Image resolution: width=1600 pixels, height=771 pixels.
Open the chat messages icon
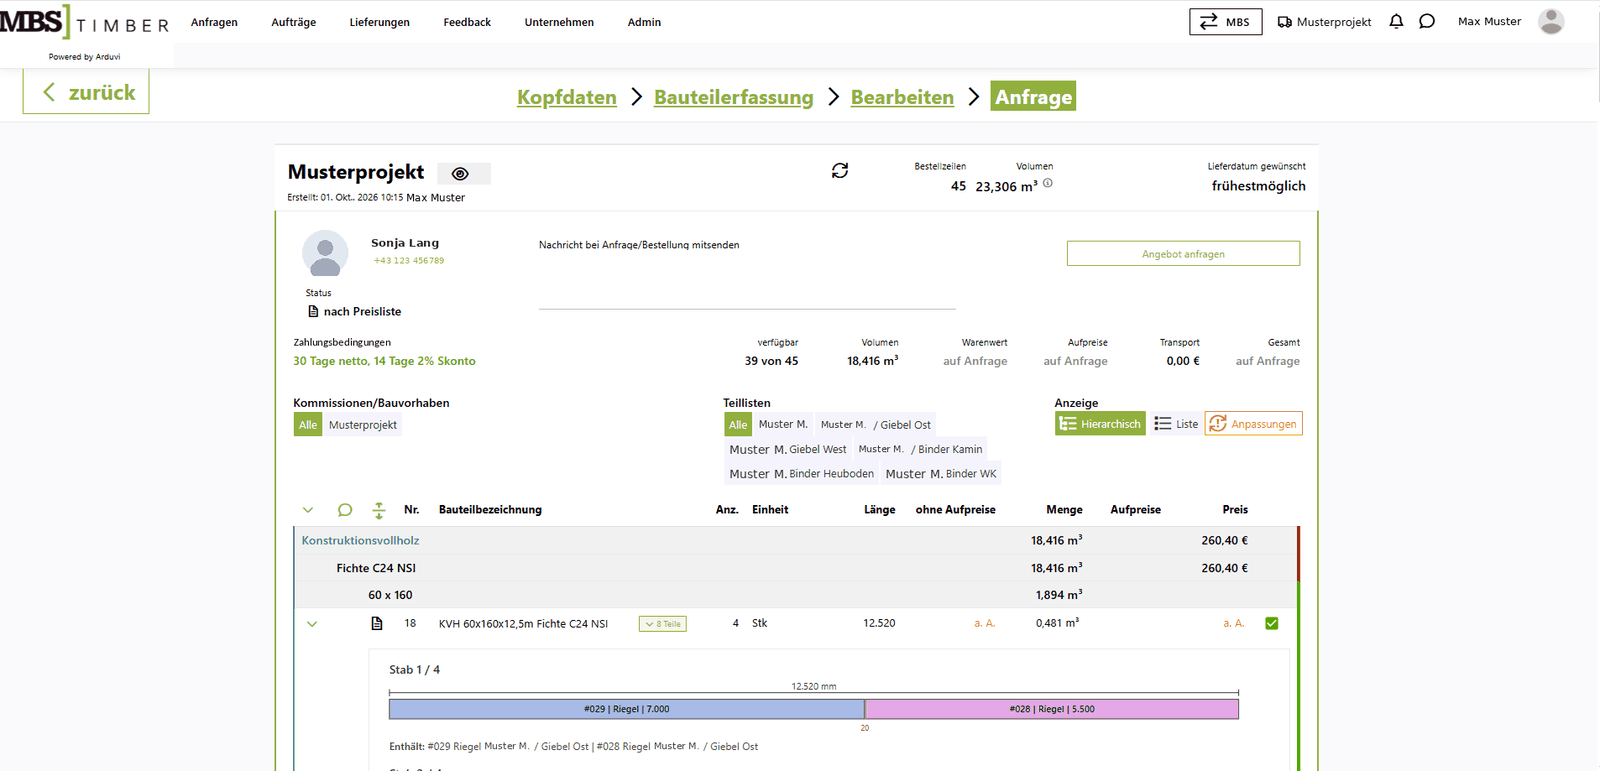pos(1427,21)
